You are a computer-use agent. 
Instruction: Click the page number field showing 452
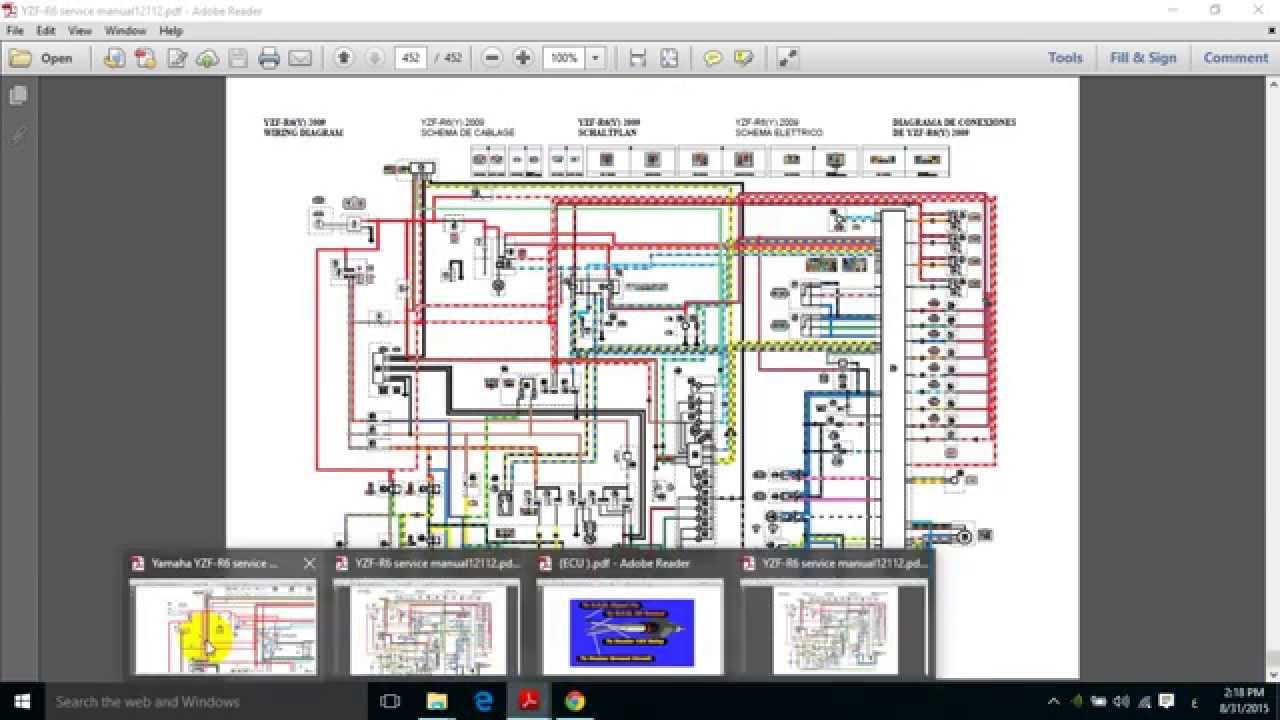pos(411,58)
